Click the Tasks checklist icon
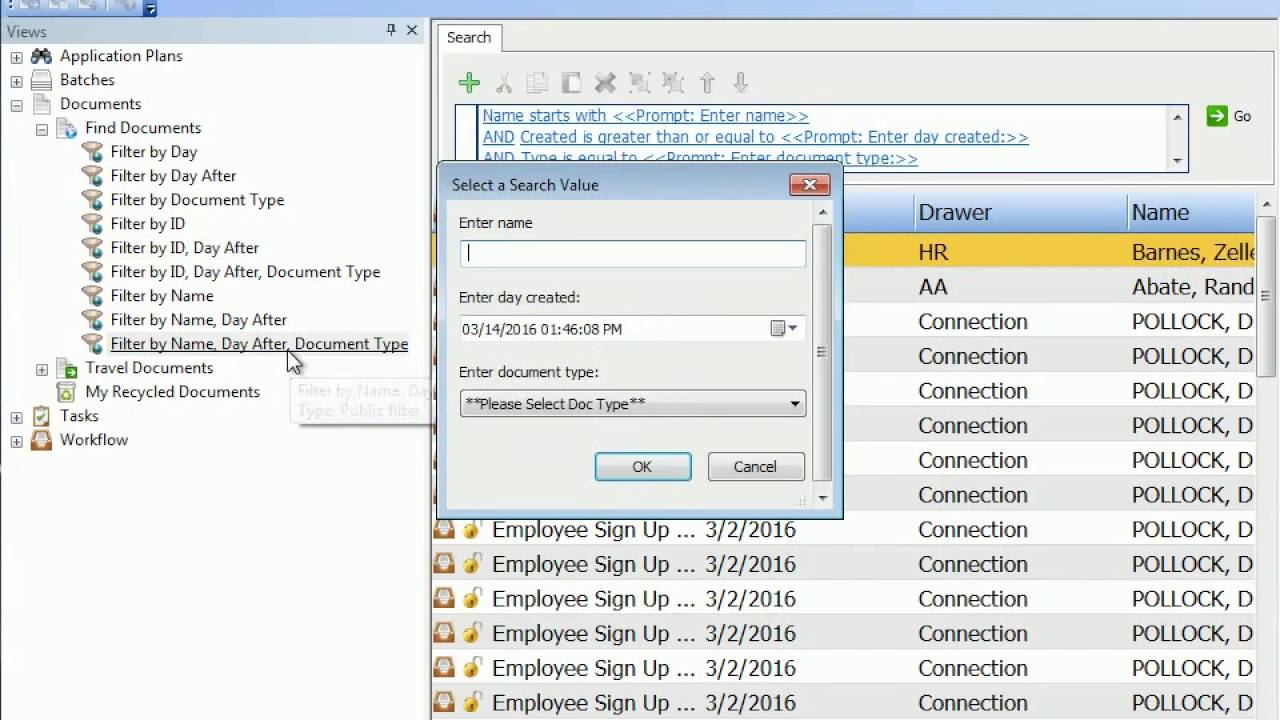 (x=41, y=416)
